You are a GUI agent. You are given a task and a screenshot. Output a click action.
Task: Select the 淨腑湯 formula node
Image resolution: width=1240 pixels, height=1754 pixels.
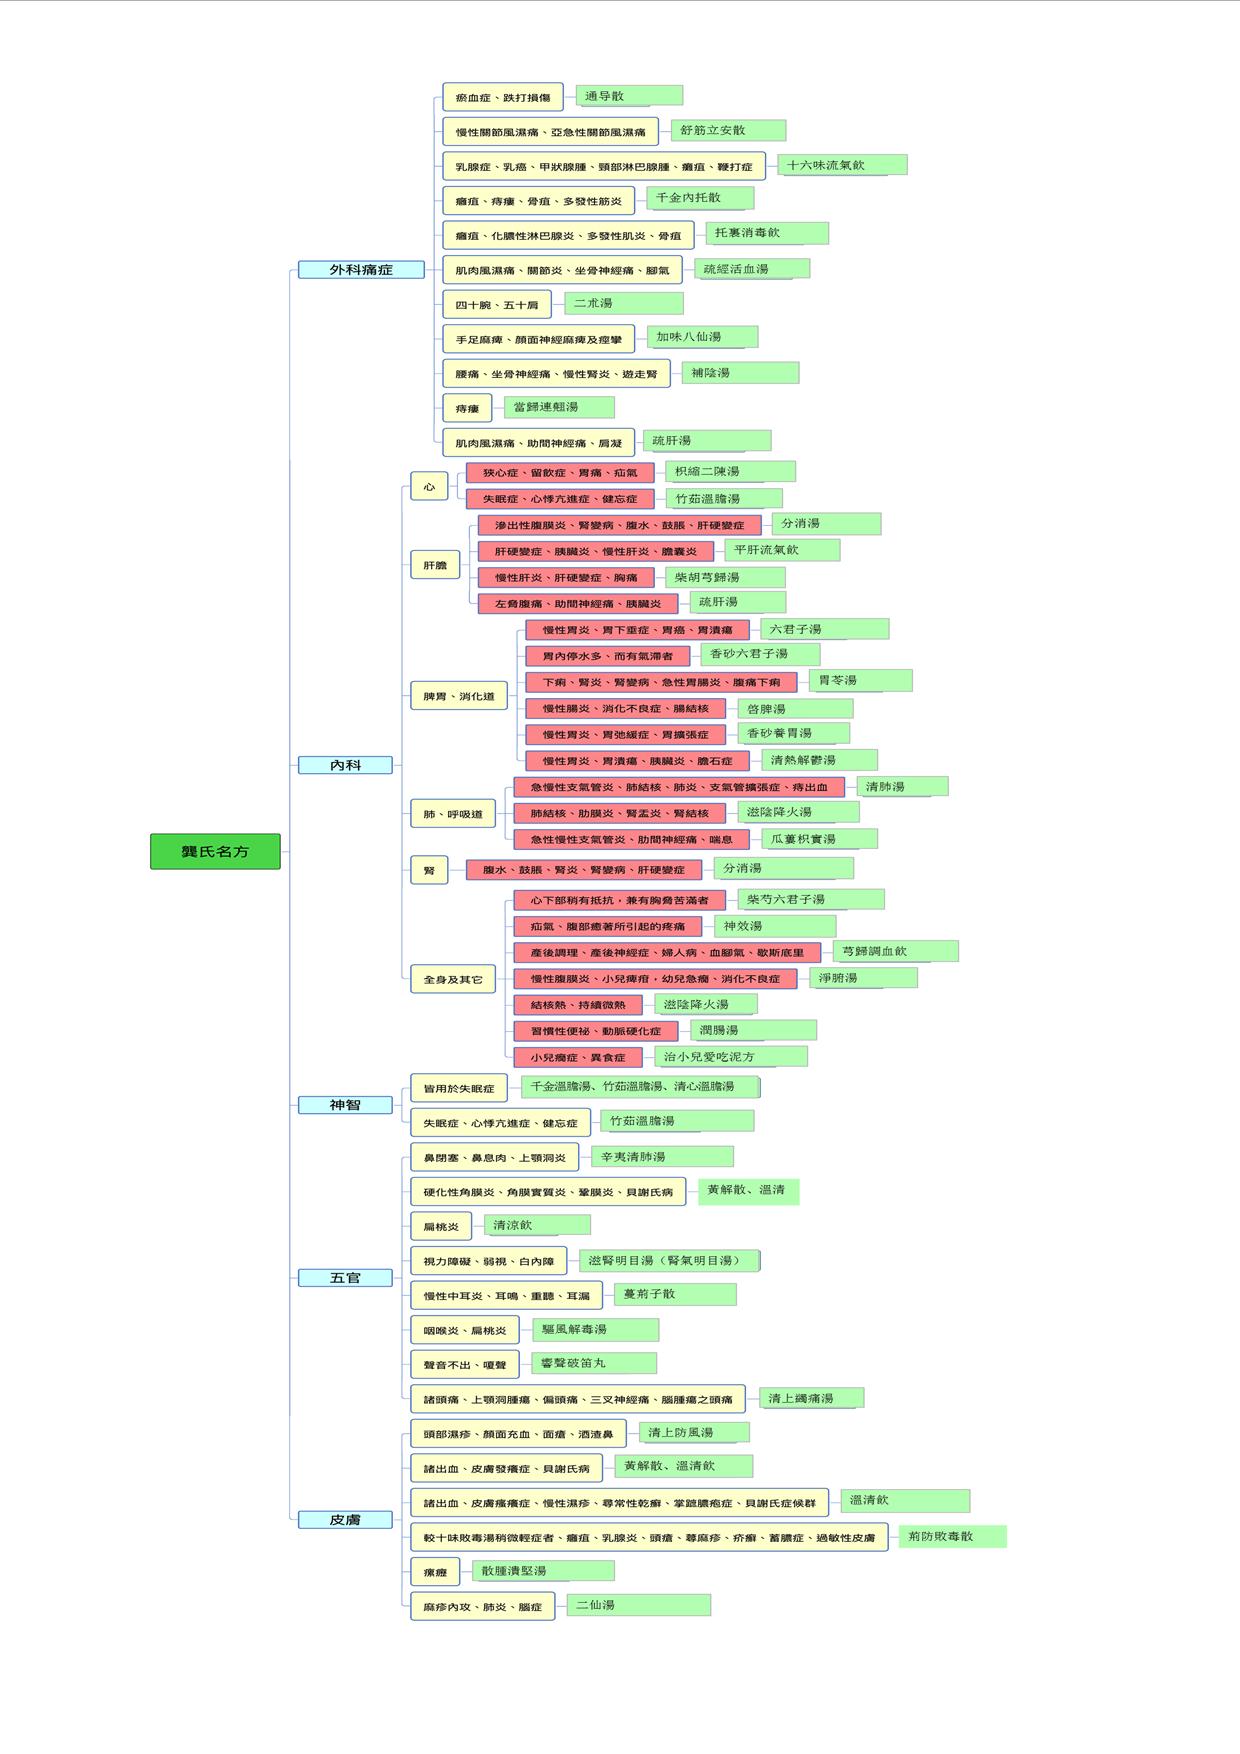coord(863,977)
